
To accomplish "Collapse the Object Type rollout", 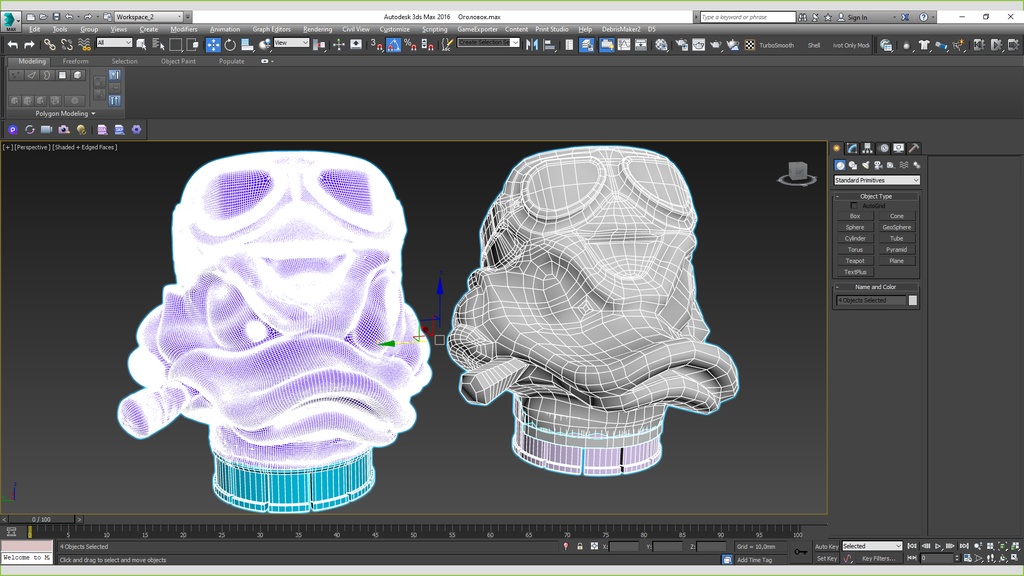I will (876, 196).
